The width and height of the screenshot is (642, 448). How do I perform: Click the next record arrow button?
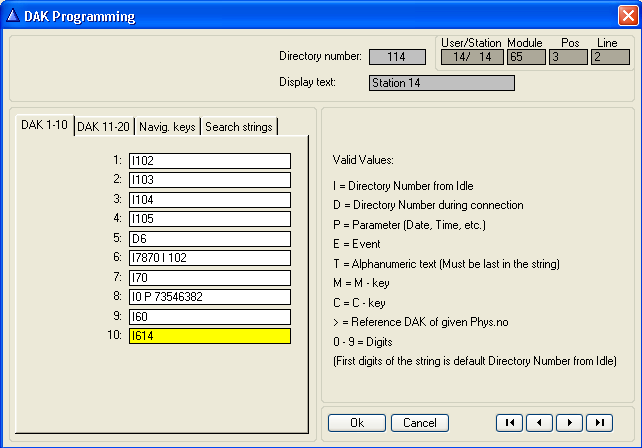[570, 423]
